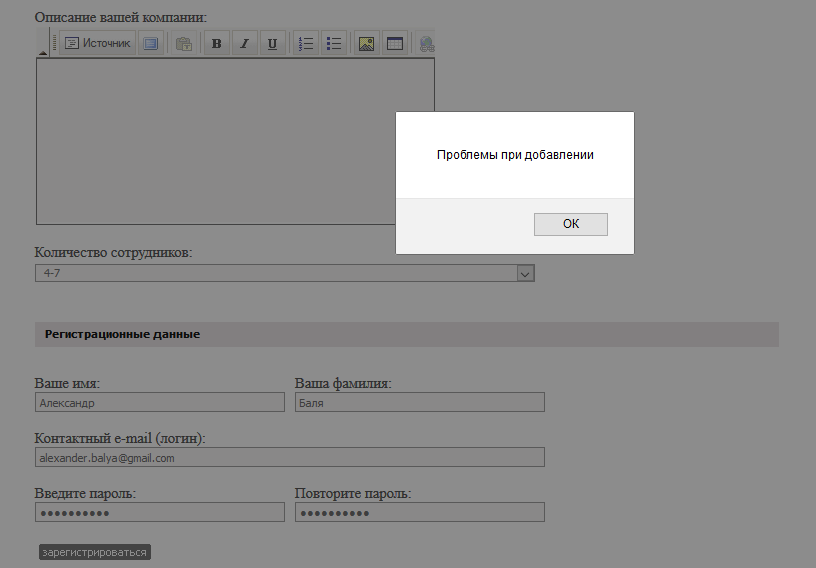Toggle the Источник source view button
The width and height of the screenshot is (816, 568).
(x=97, y=44)
